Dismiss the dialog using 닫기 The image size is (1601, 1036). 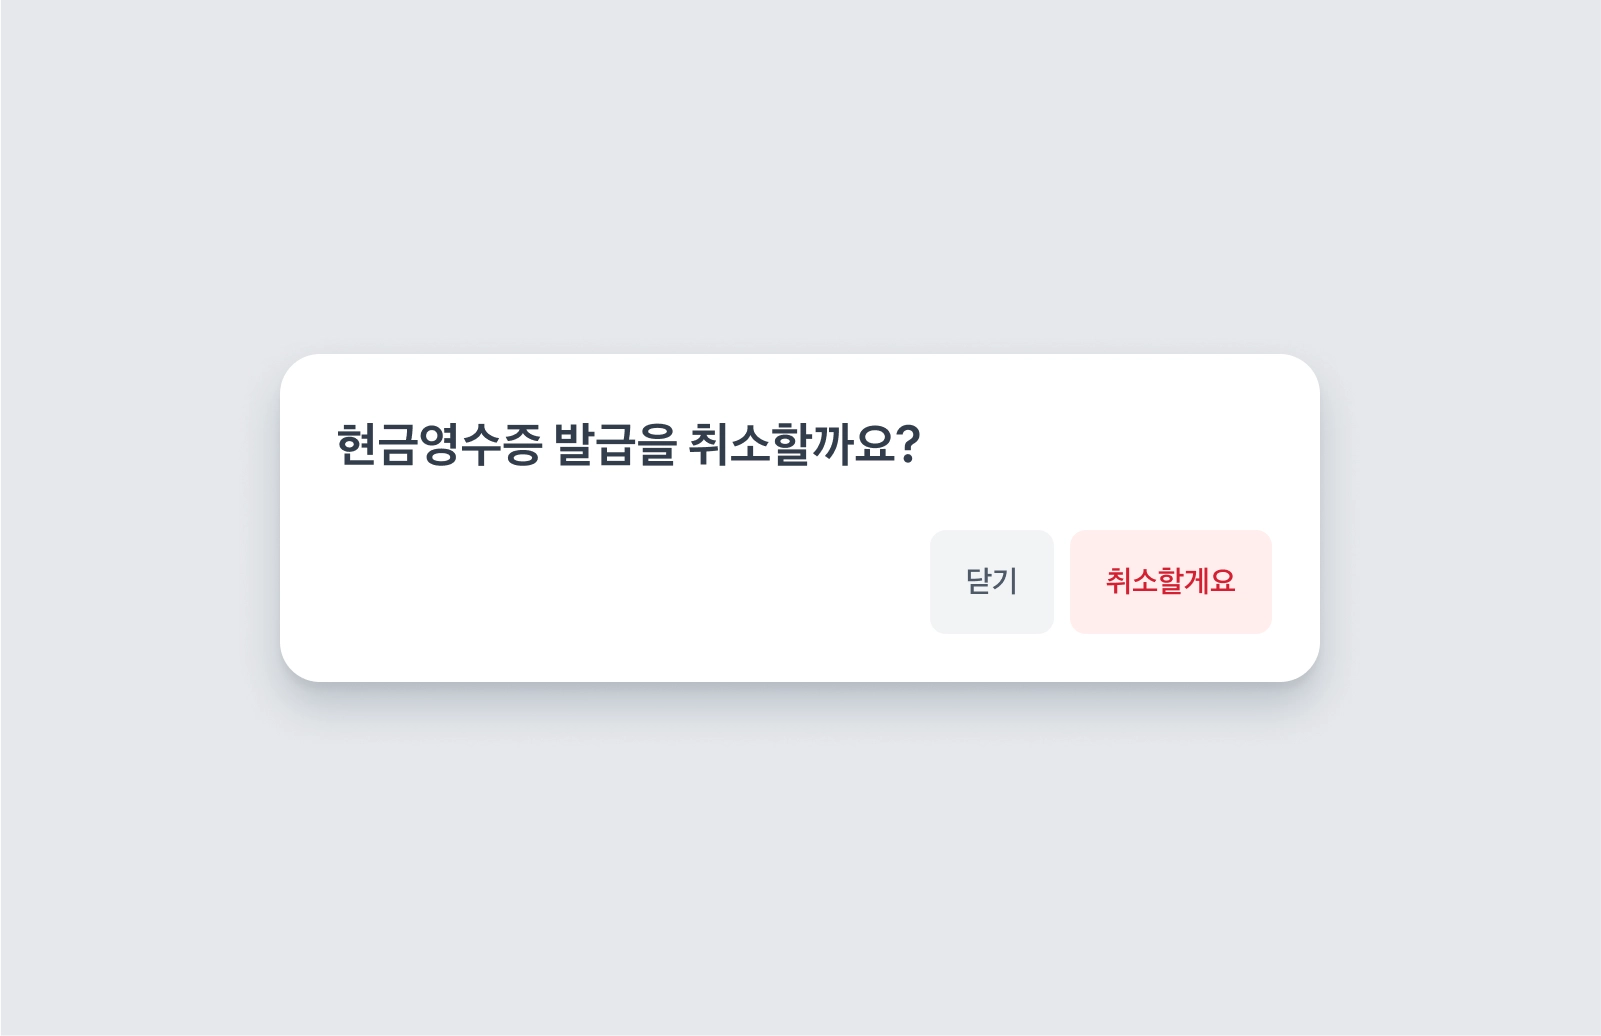[x=991, y=582]
